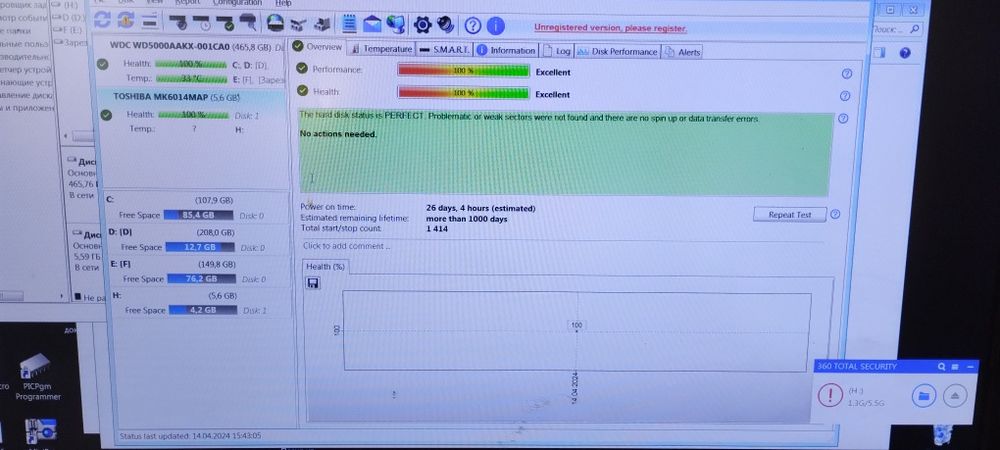Click the red warning icon in 360 popup
Screen dimensions: 1000x450
tap(830, 396)
